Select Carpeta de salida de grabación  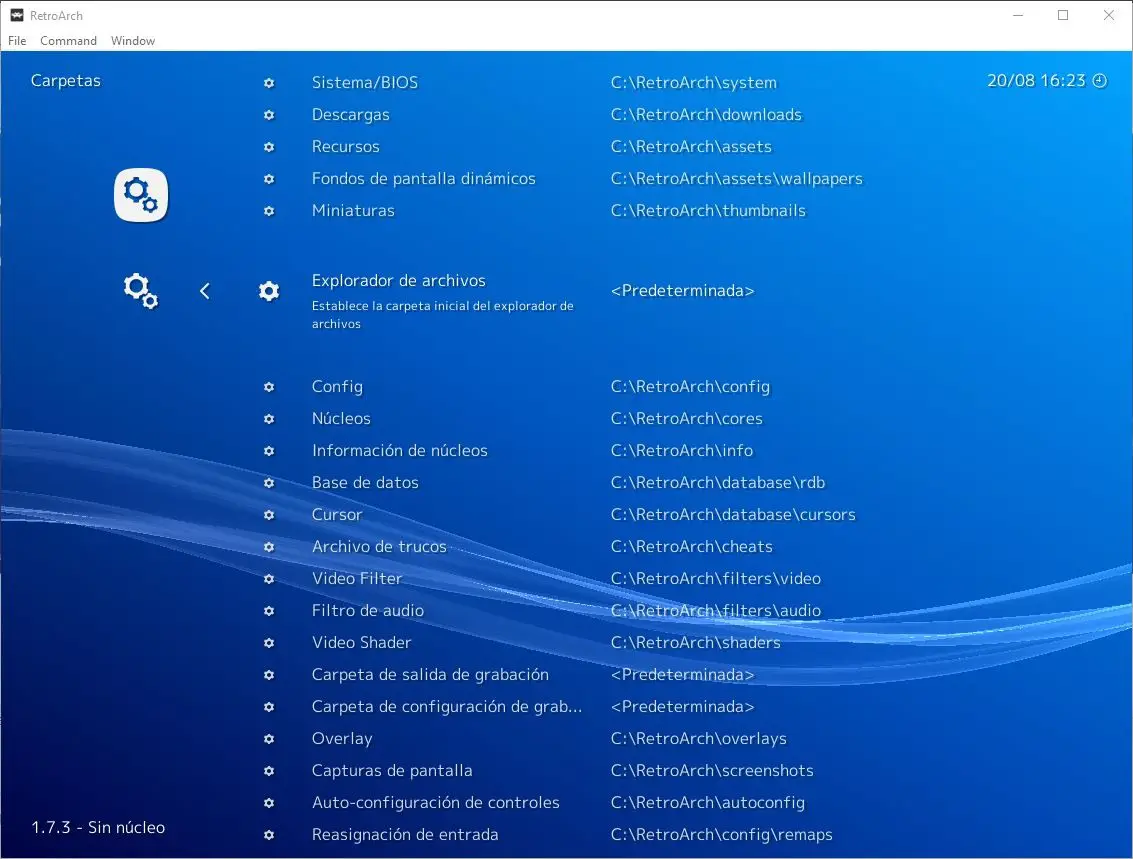430,675
